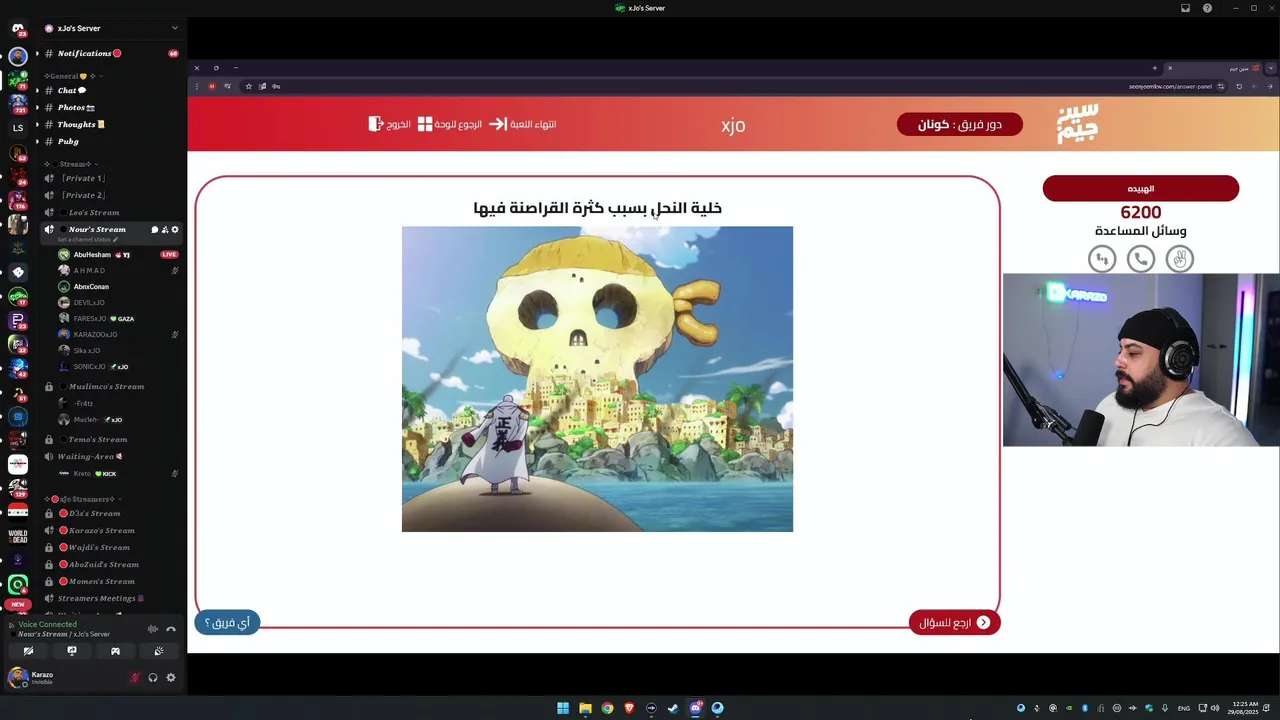The width and height of the screenshot is (1280, 720).
Task: Select FARESxJO user in voice channel
Action: tap(118, 318)
